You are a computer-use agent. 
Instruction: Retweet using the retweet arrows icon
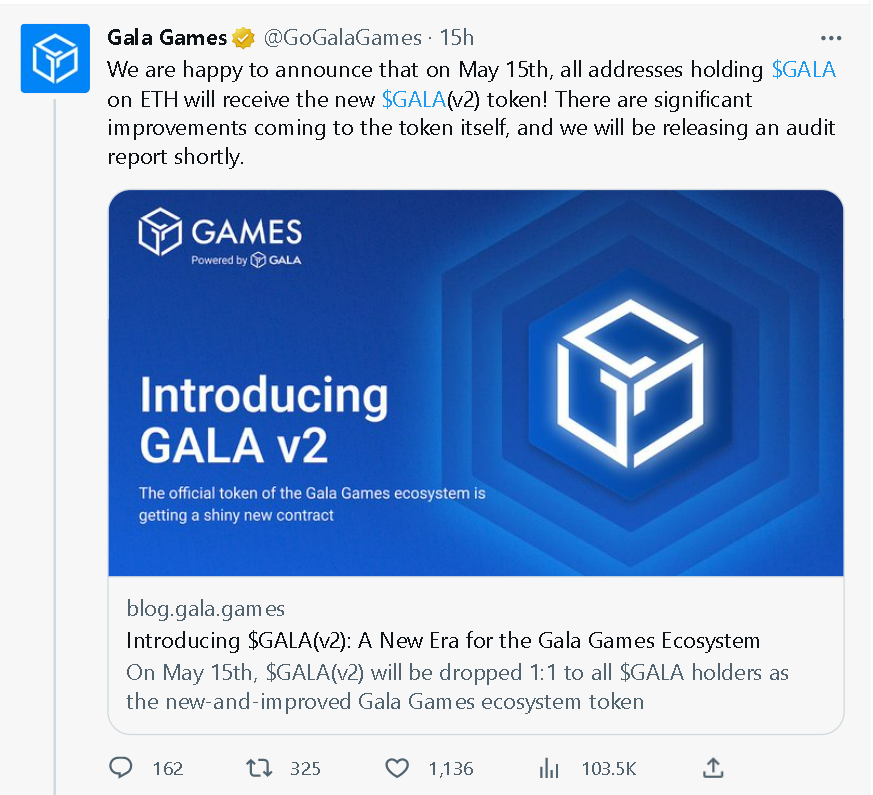(259, 768)
